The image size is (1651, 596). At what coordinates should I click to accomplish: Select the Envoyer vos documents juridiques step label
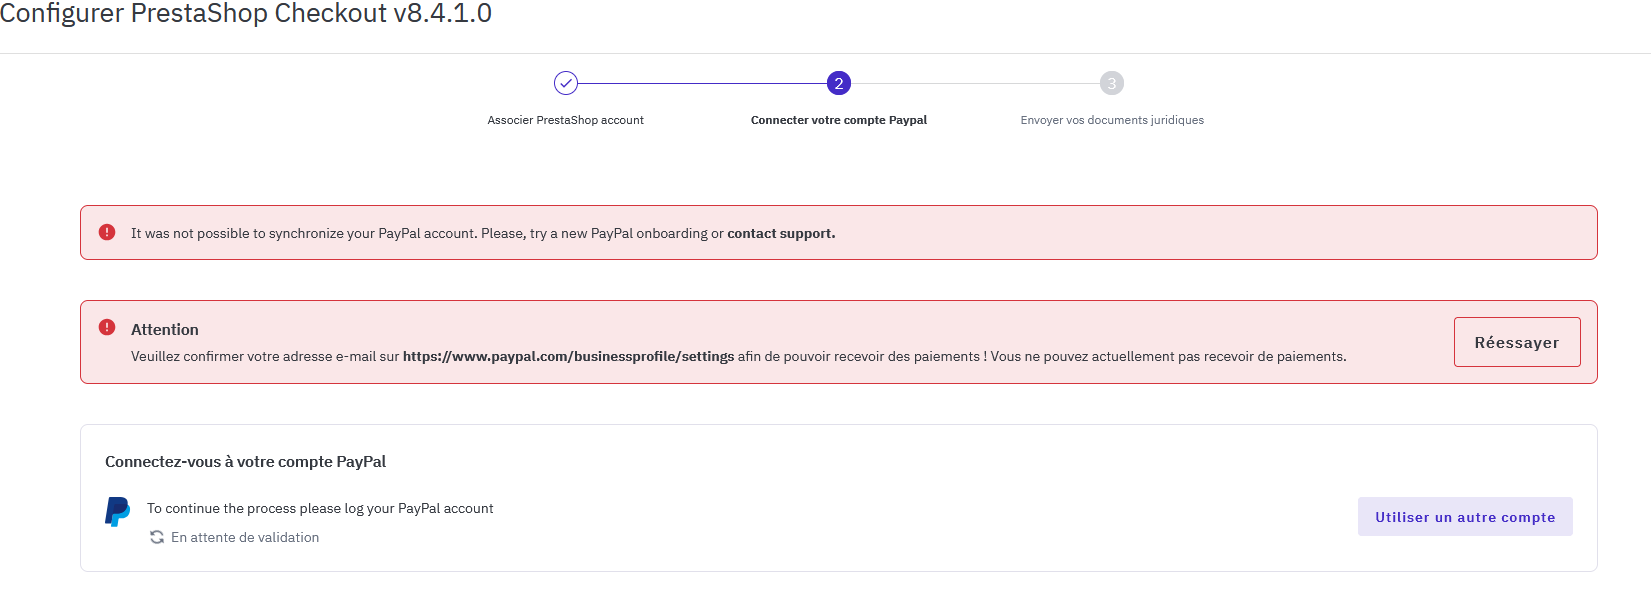(x=1112, y=120)
